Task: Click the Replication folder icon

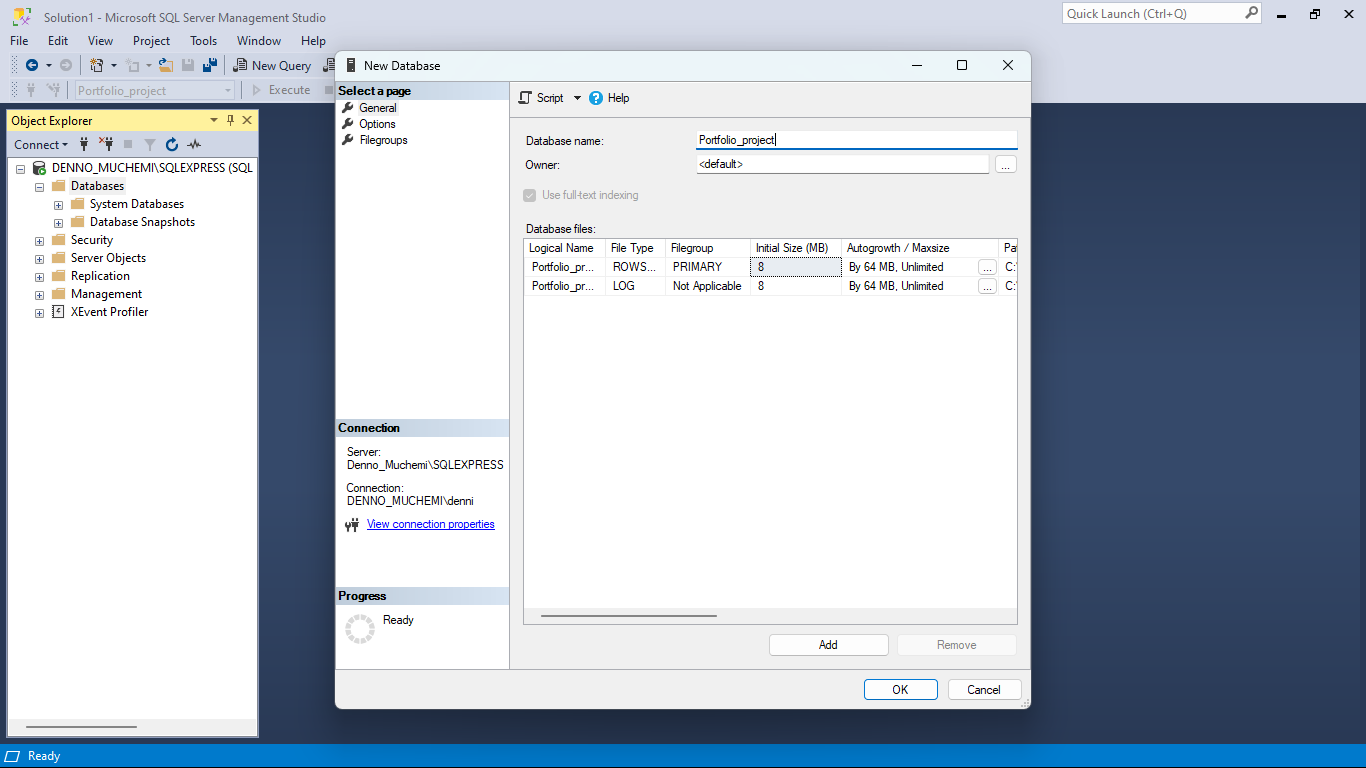Action: click(x=58, y=276)
